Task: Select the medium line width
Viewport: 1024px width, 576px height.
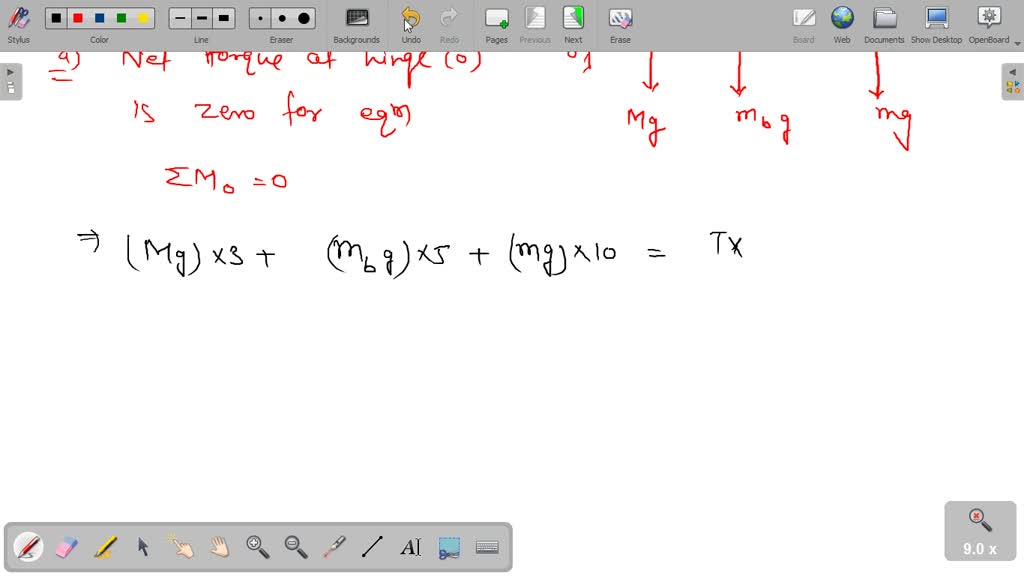Action: [x=201, y=17]
